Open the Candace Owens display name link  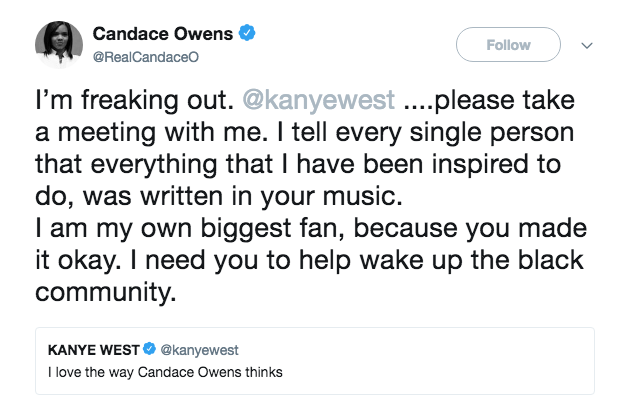coord(167,34)
